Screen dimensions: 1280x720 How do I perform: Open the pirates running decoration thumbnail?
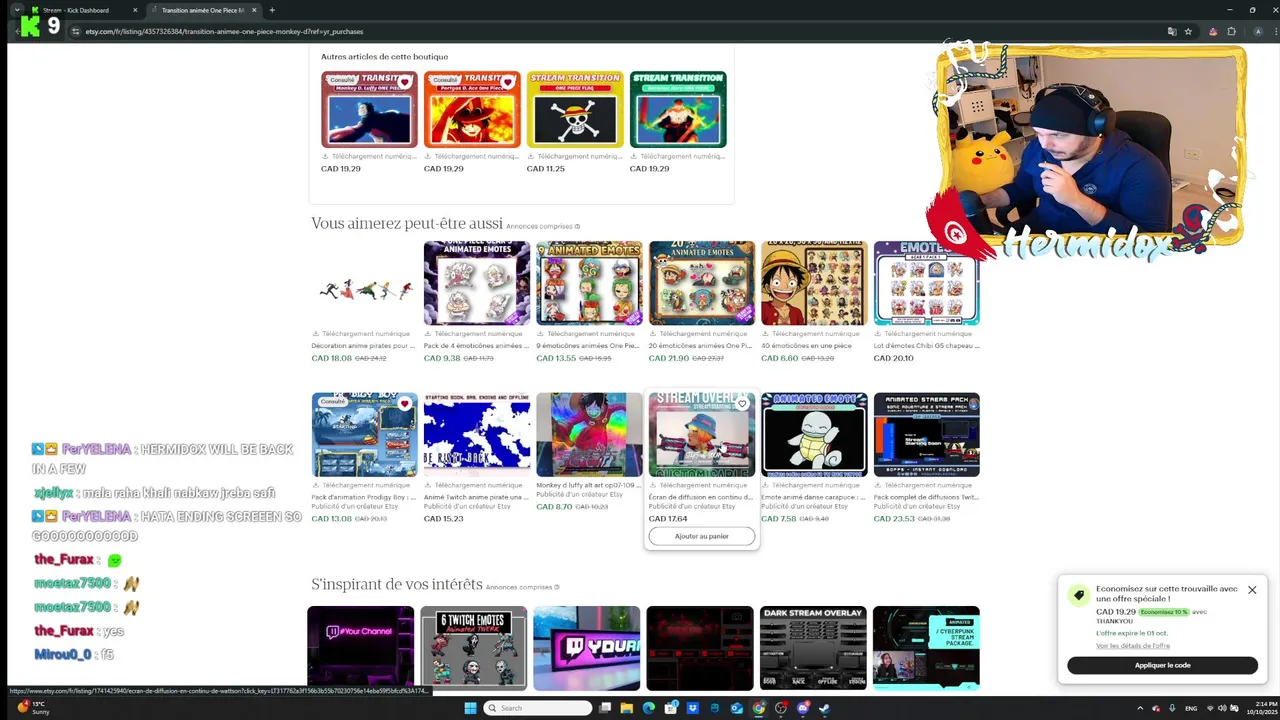[x=365, y=283]
